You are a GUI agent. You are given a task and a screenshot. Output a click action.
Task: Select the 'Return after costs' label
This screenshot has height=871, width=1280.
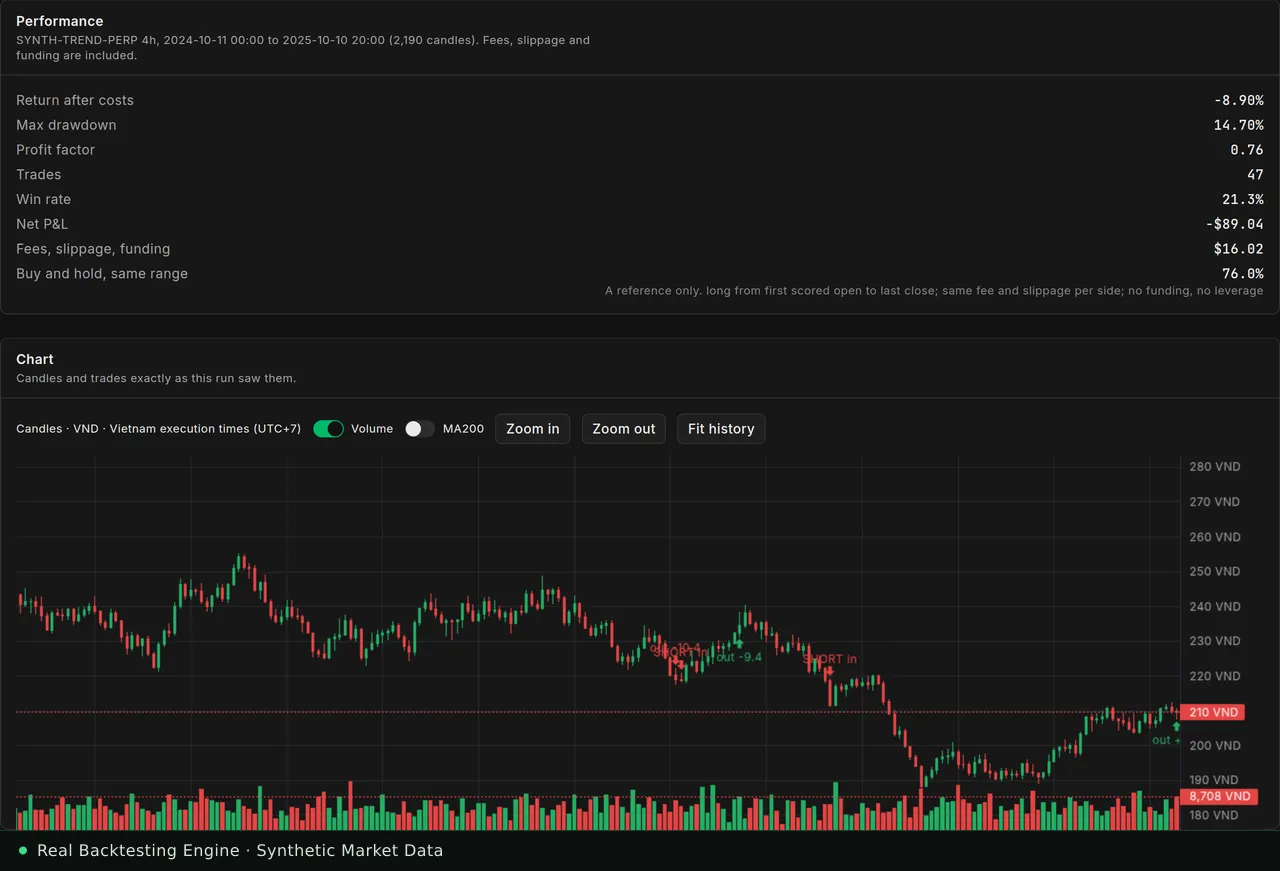pyautogui.click(x=75, y=100)
